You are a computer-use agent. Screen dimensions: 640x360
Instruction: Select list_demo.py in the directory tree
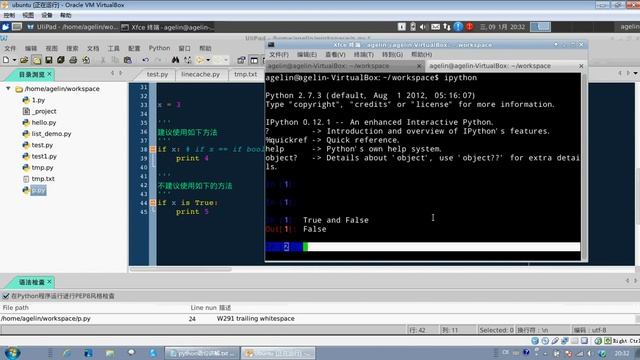click(51, 134)
